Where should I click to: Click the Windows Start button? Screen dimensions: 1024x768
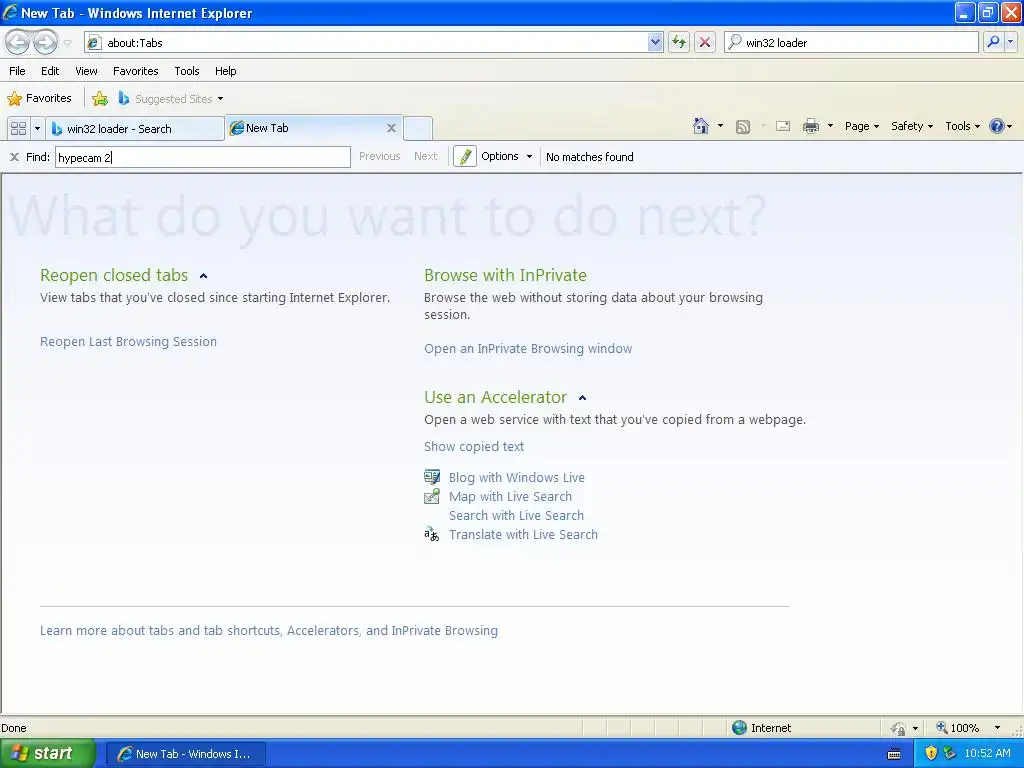(x=47, y=753)
